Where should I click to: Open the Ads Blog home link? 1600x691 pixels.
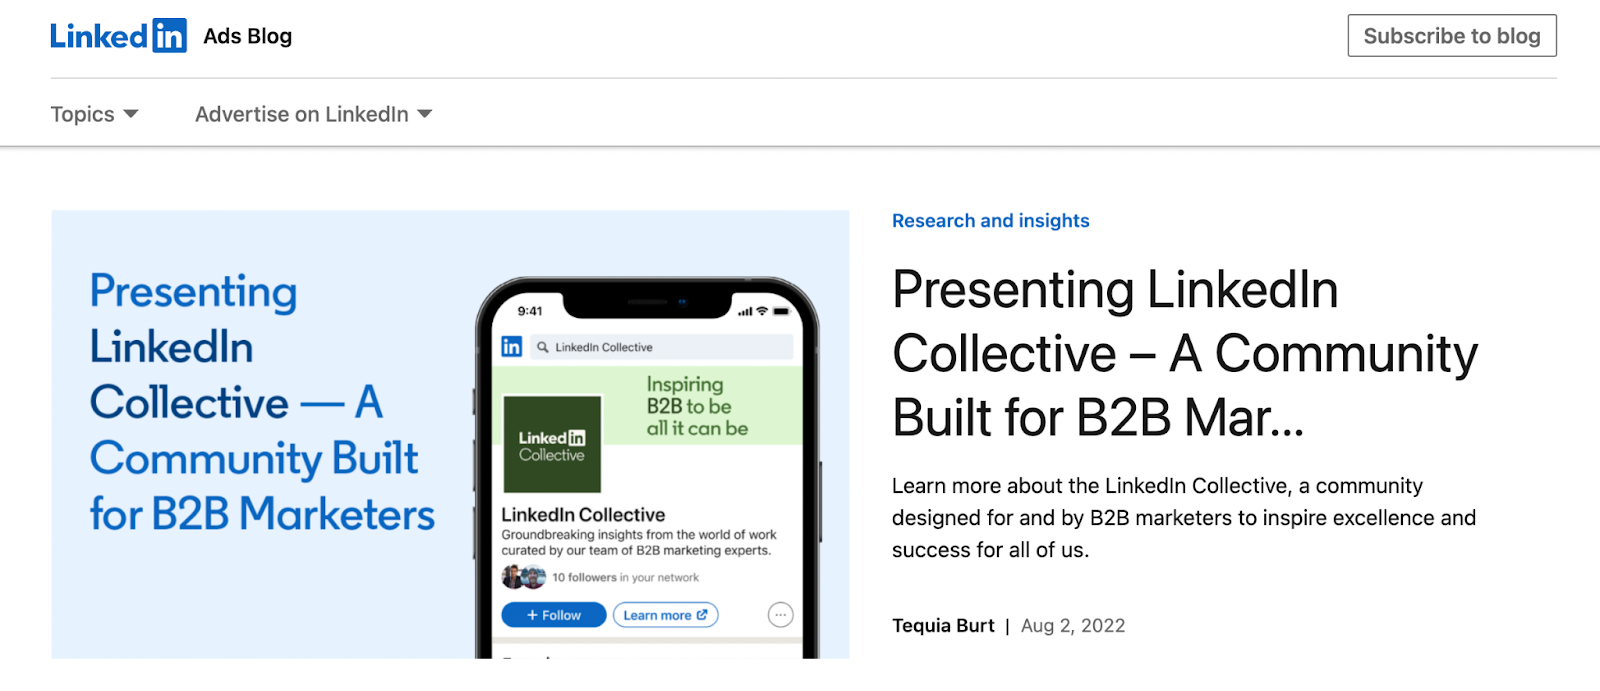coord(247,36)
